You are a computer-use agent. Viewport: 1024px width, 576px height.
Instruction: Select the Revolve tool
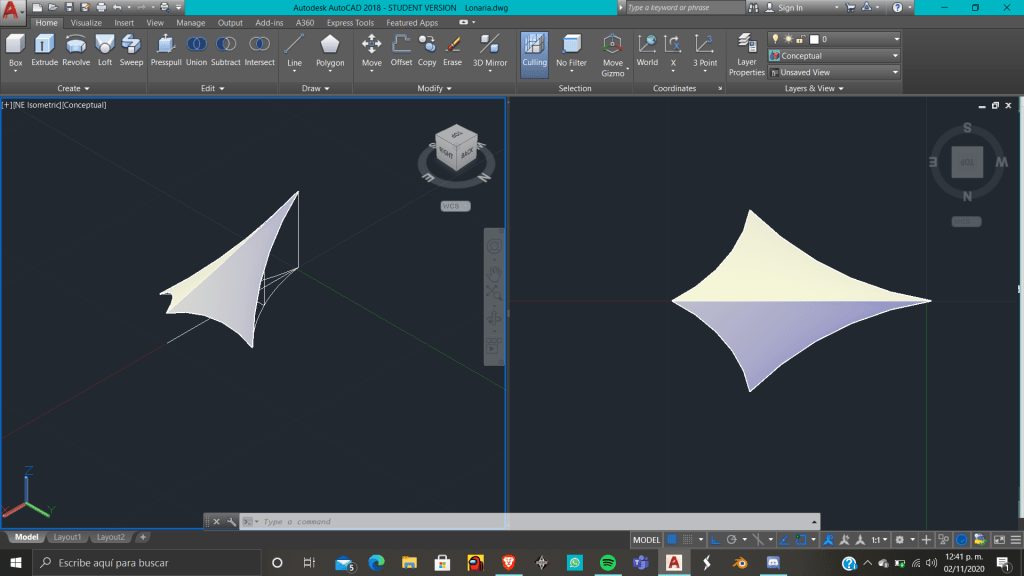[x=76, y=49]
